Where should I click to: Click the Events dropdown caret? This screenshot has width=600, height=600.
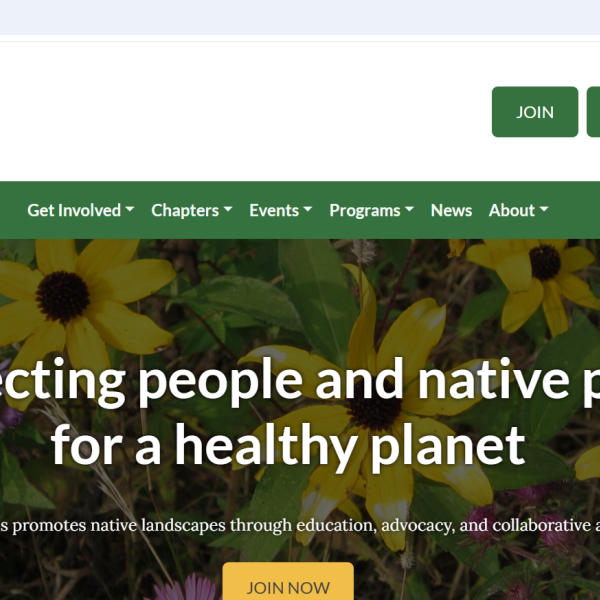[x=308, y=209]
